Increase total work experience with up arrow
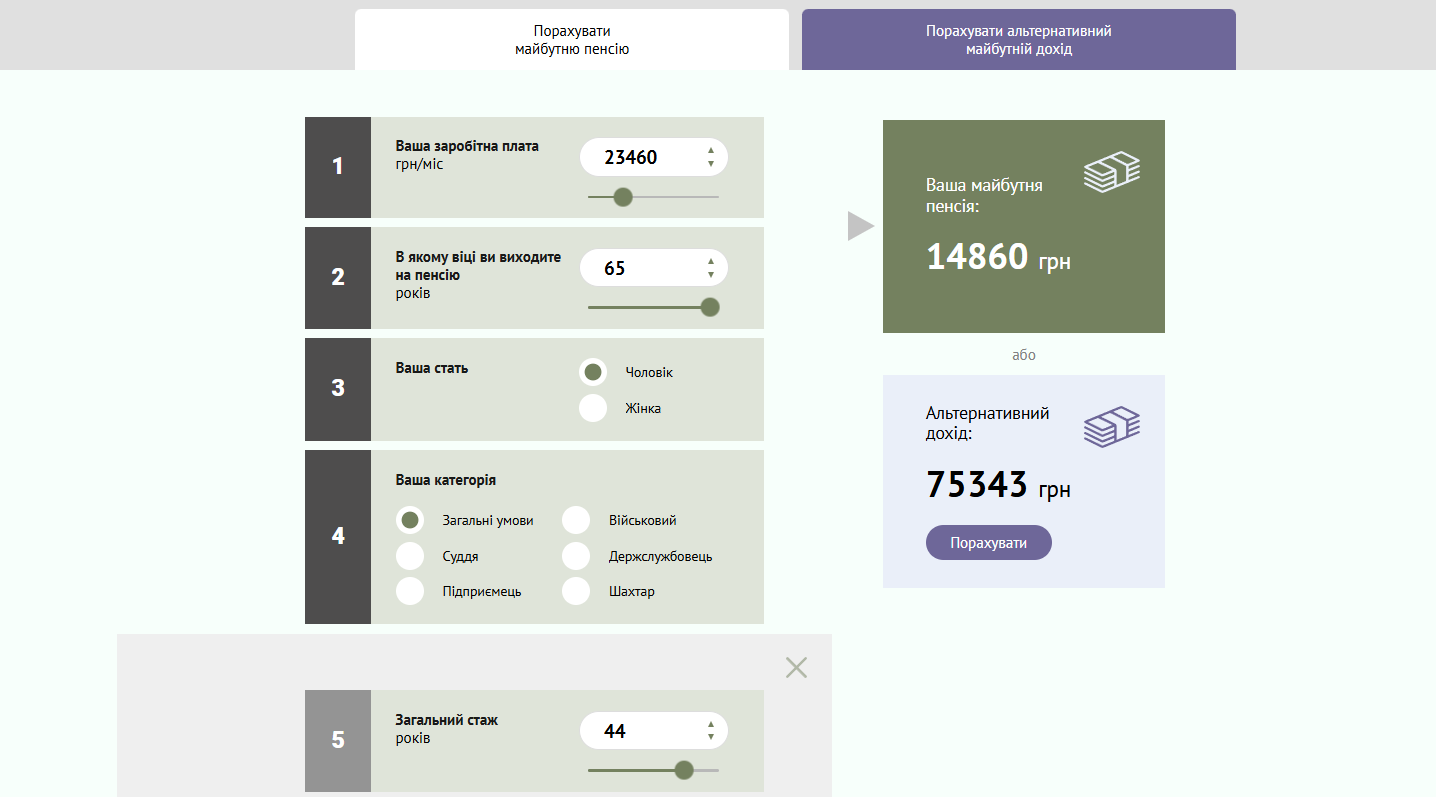 pos(710,724)
